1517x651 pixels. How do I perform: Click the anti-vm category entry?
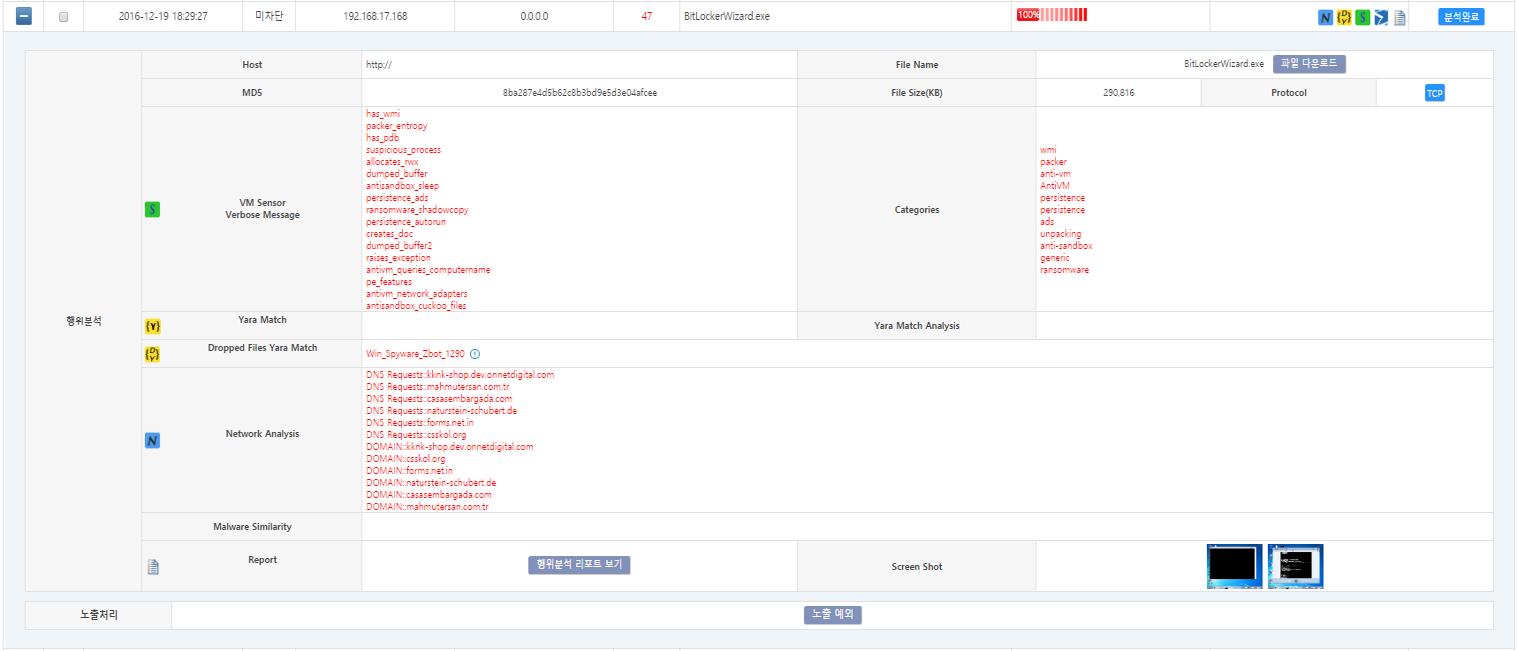1055,174
